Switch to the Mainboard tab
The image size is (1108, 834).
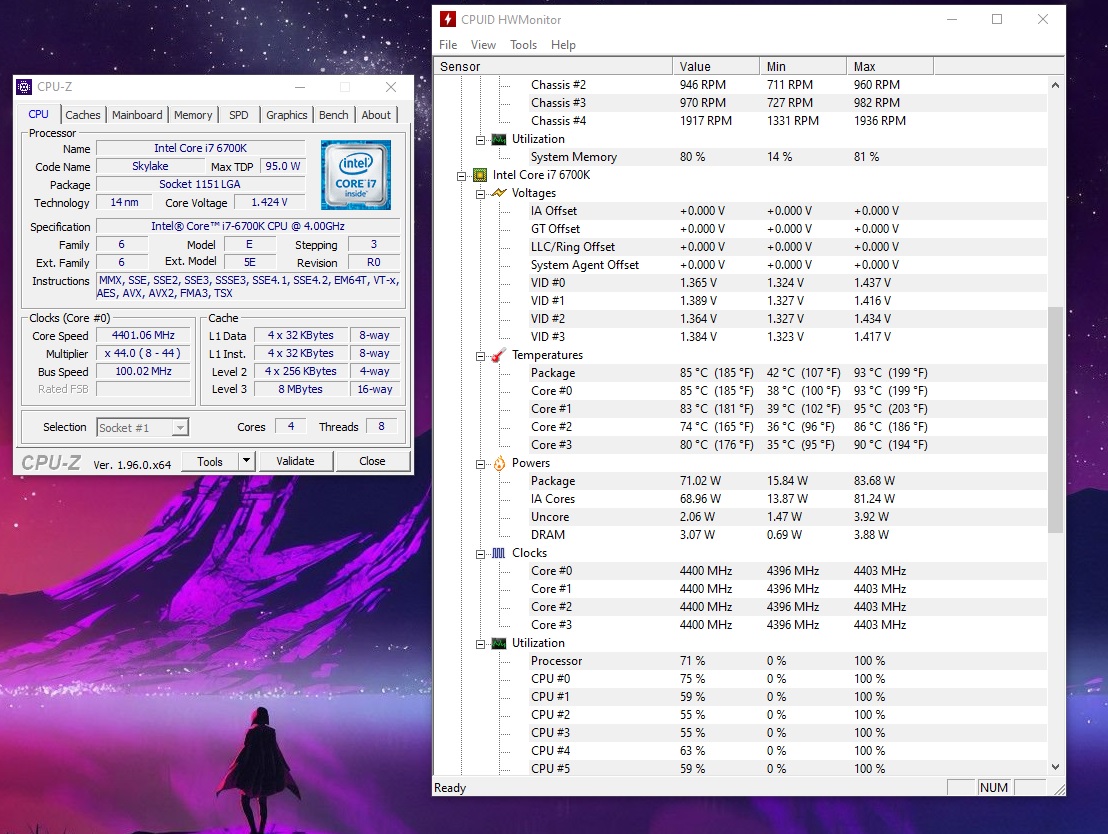(x=137, y=114)
